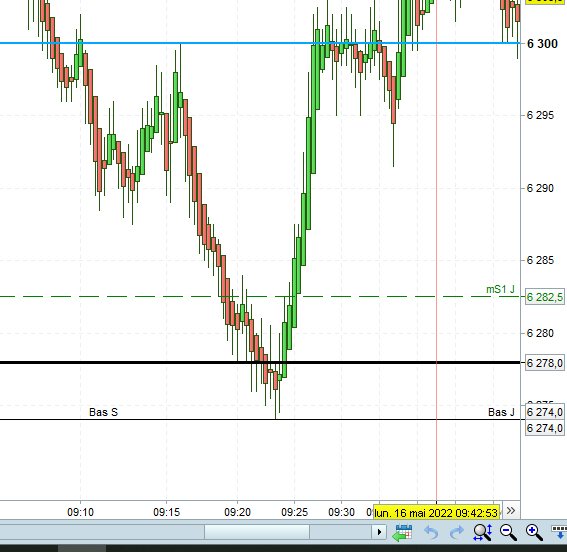The width and height of the screenshot is (567, 552).
Task: Click the auto-fit zoom magnifier icon
Action: 483,532
